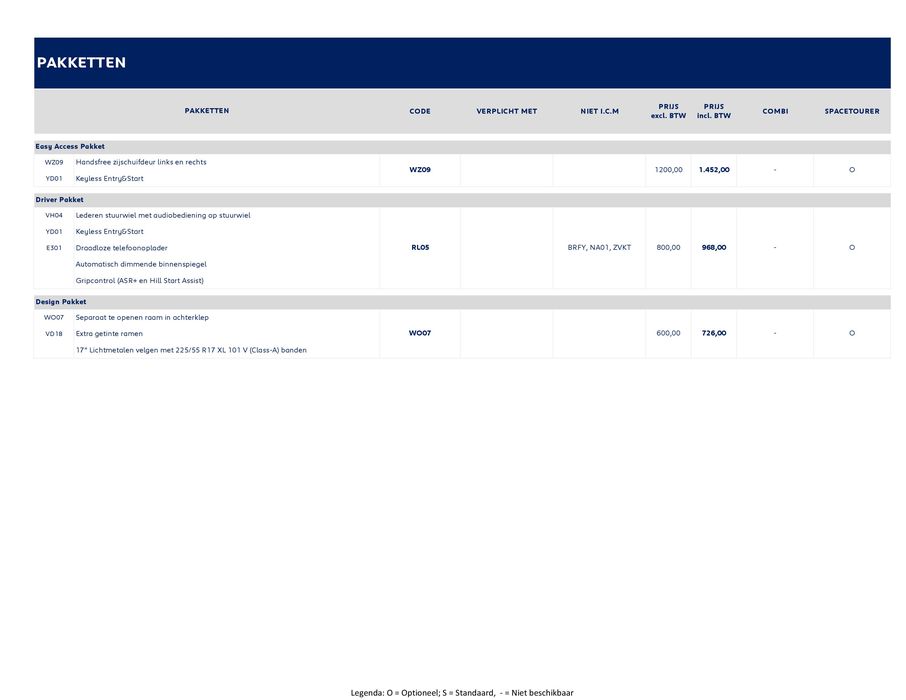Click the 600,00 price excl. BTW
The width and height of the screenshot is (906, 700).
[669, 333]
